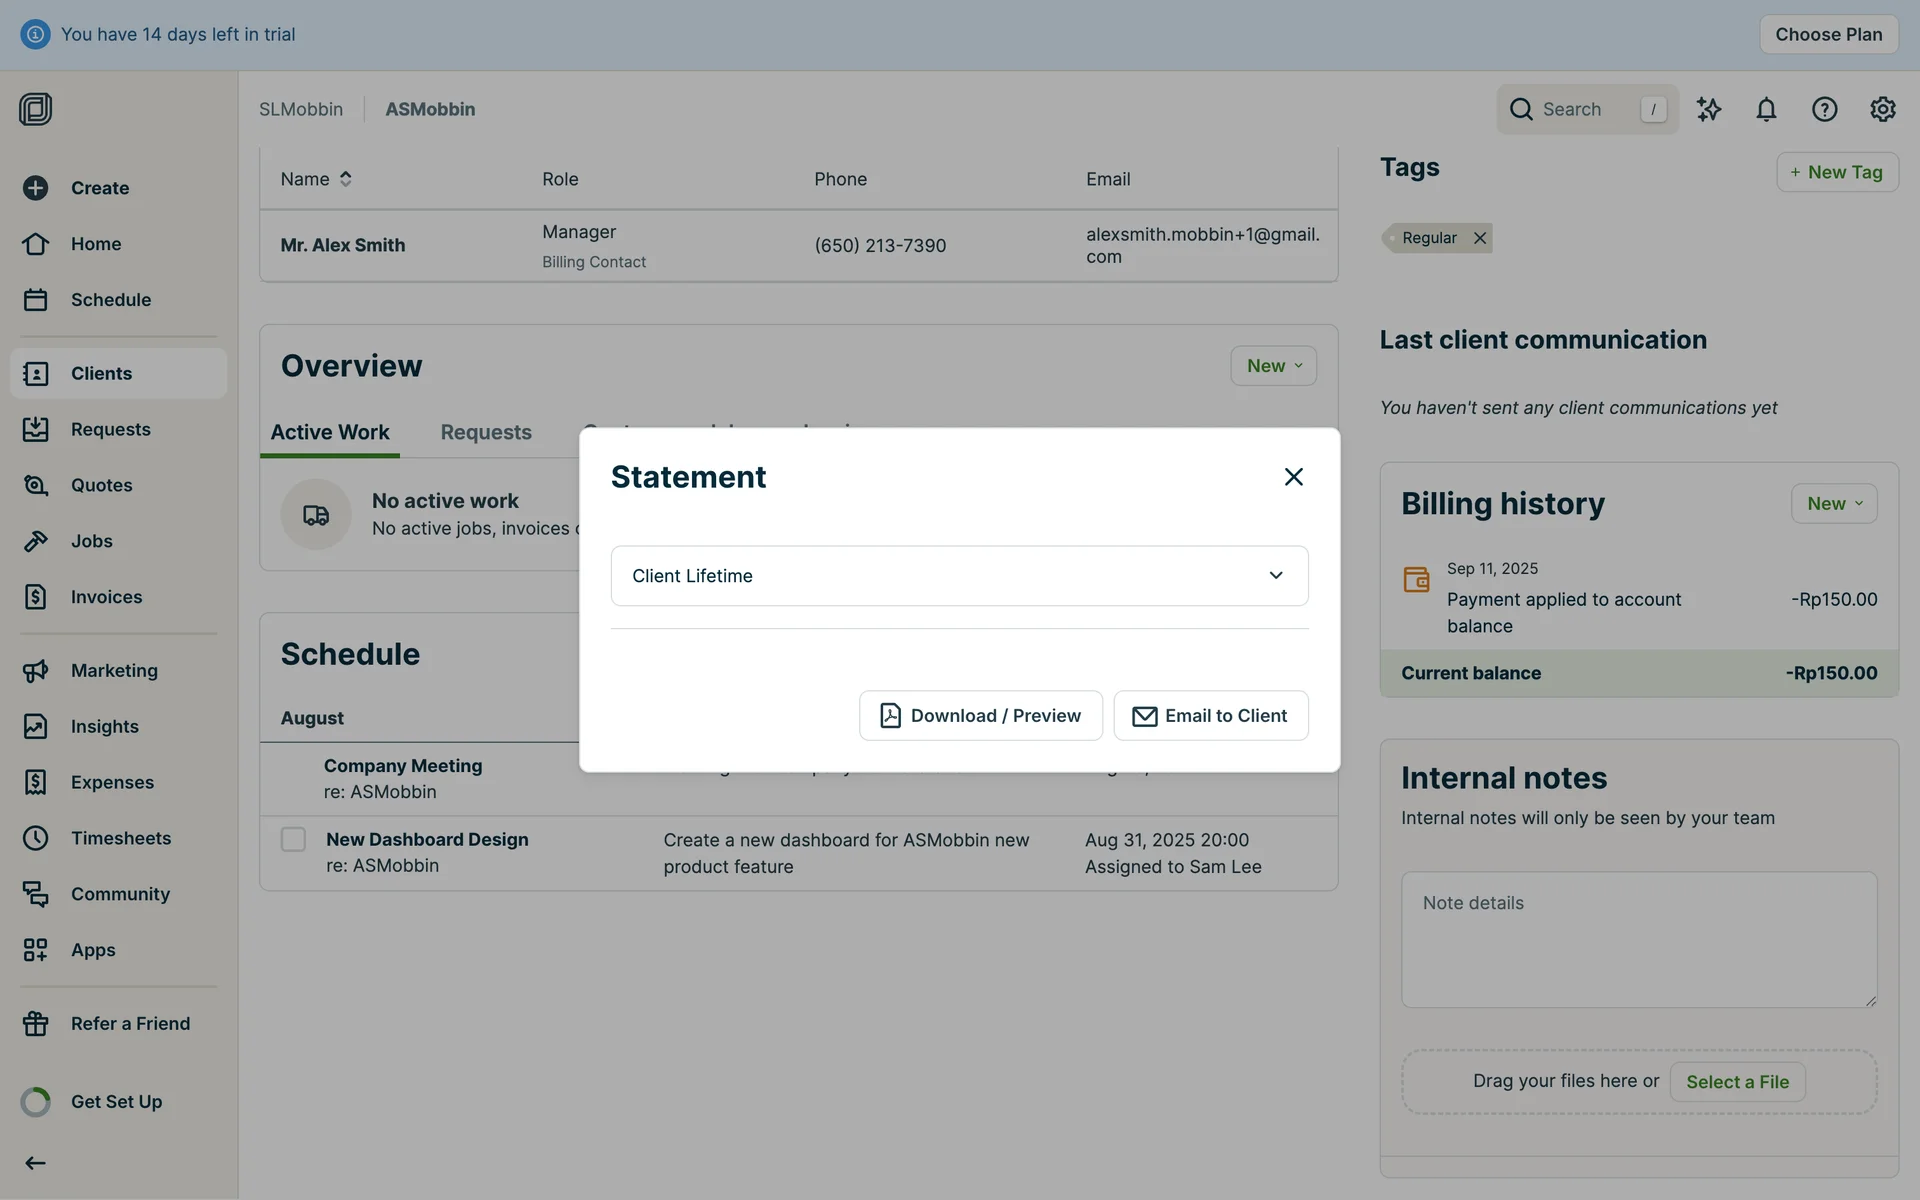Expand the Client Lifetime dropdown
Image resolution: width=1920 pixels, height=1200 pixels.
tap(959, 576)
